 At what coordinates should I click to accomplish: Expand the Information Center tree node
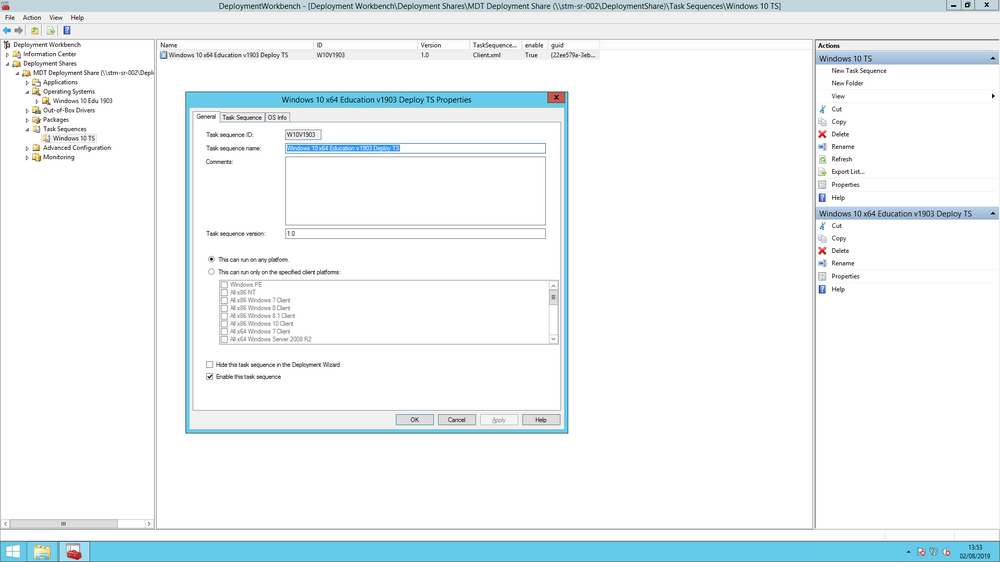(8, 54)
